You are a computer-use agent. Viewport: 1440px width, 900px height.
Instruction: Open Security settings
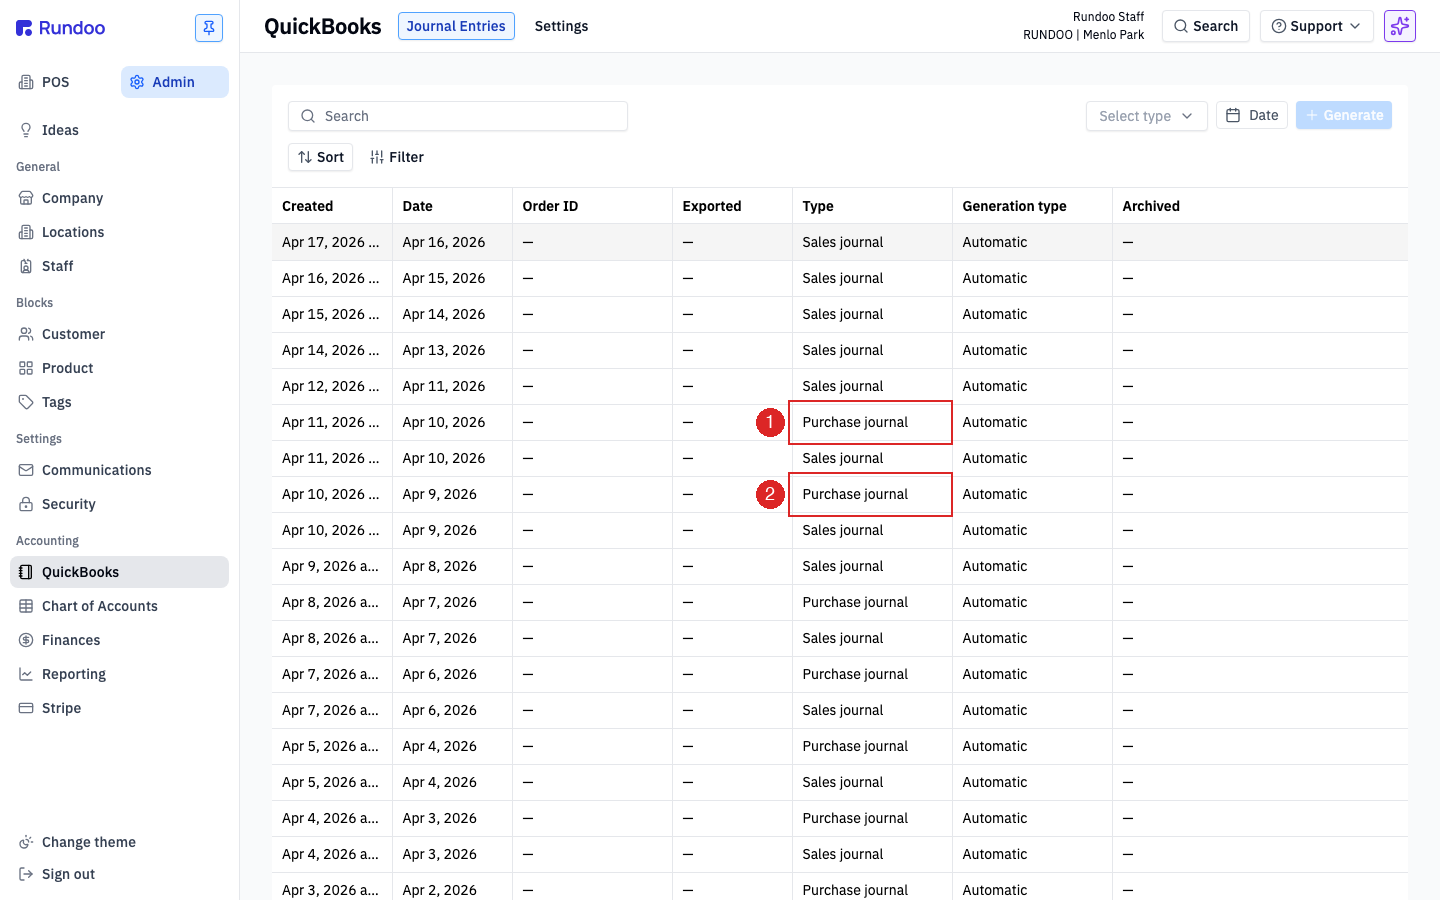tap(120, 504)
